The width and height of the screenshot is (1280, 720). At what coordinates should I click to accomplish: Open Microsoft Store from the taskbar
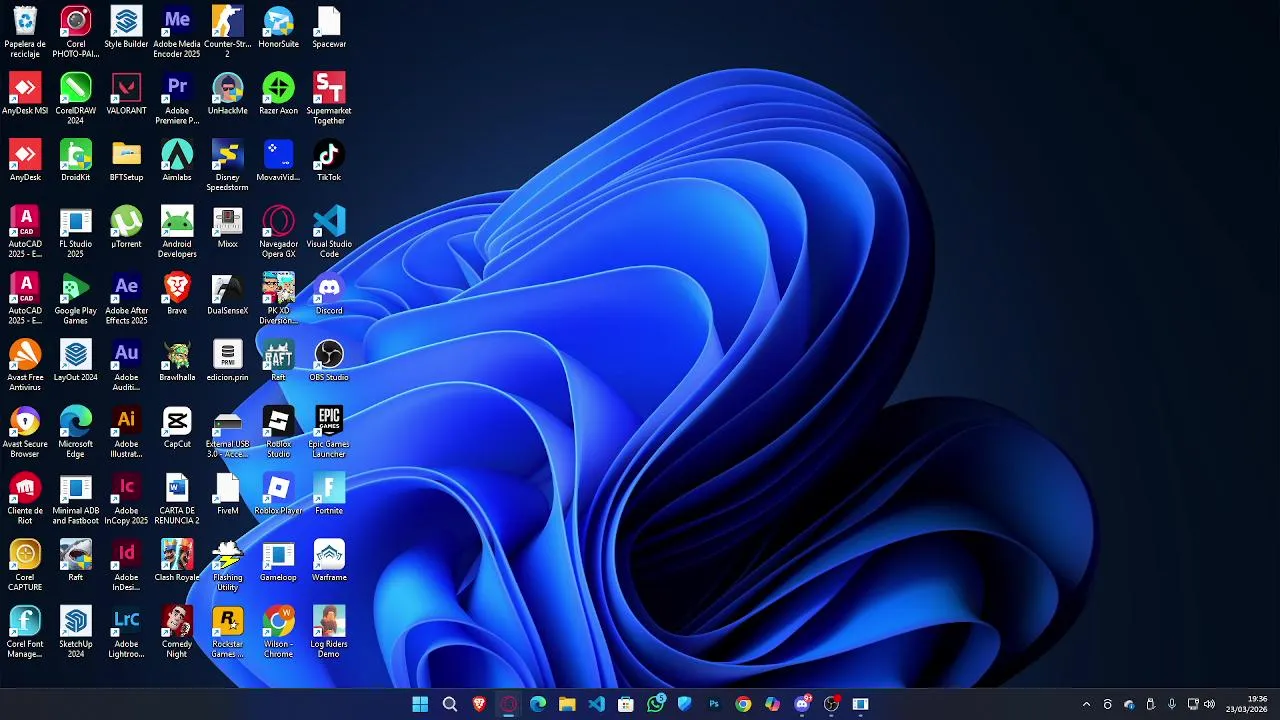point(626,704)
